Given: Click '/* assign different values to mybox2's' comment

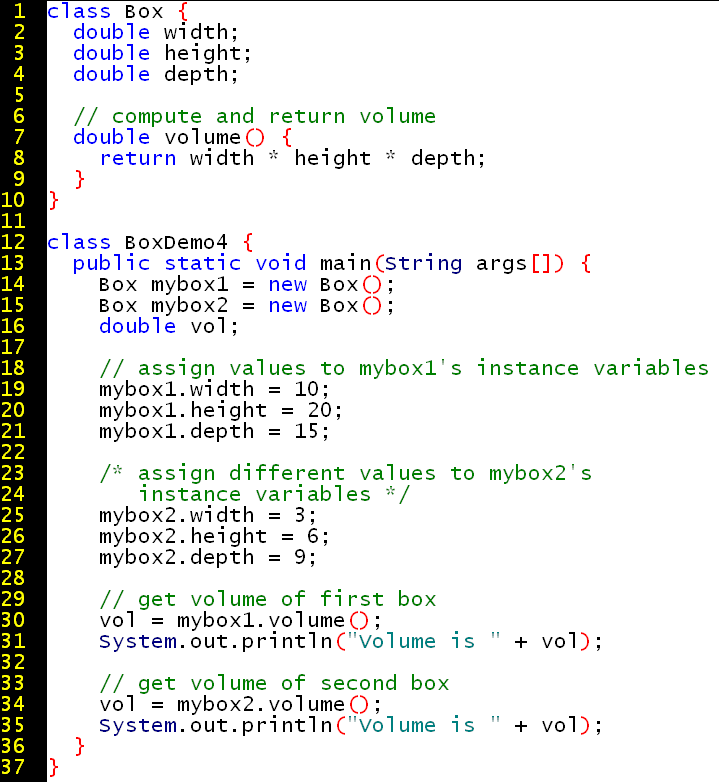Looking at the screenshot, I should click(x=346, y=474).
